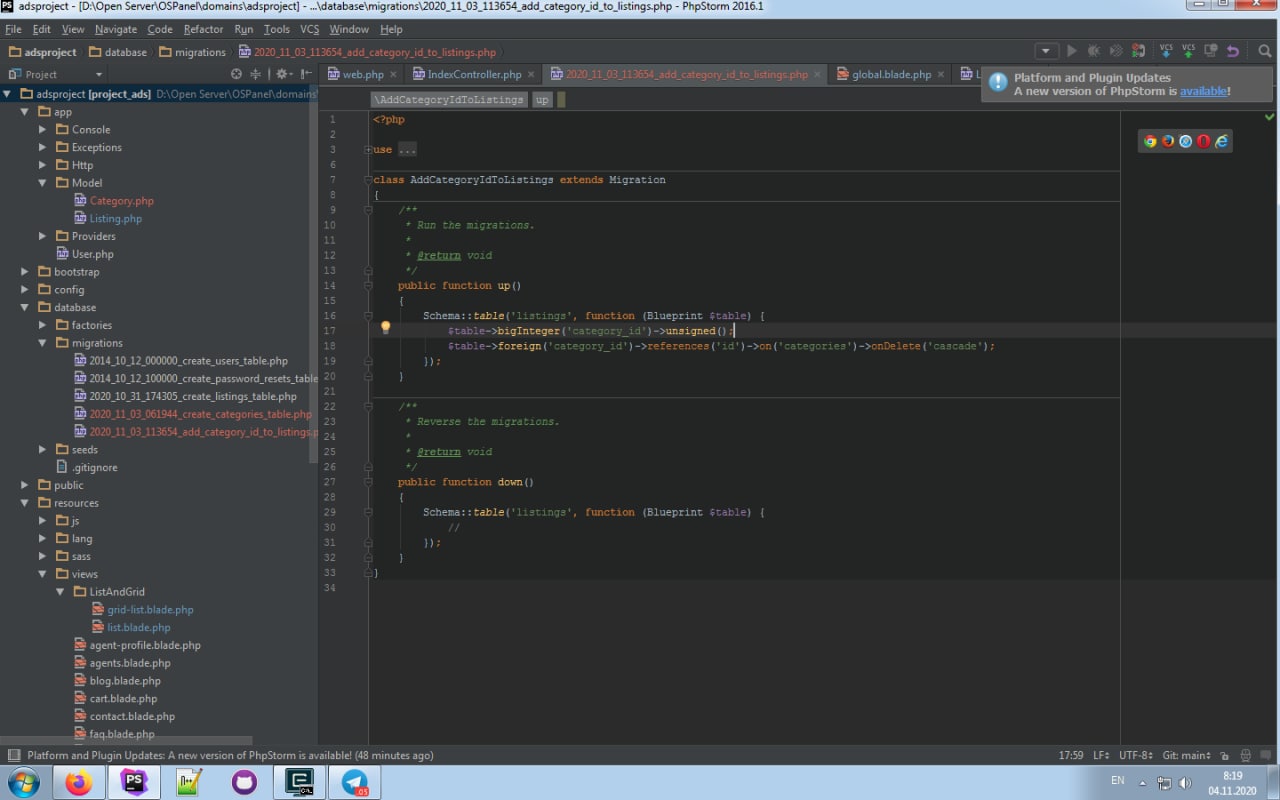Open Listing.php in the project tree
The height and width of the screenshot is (800, 1280).
point(115,219)
